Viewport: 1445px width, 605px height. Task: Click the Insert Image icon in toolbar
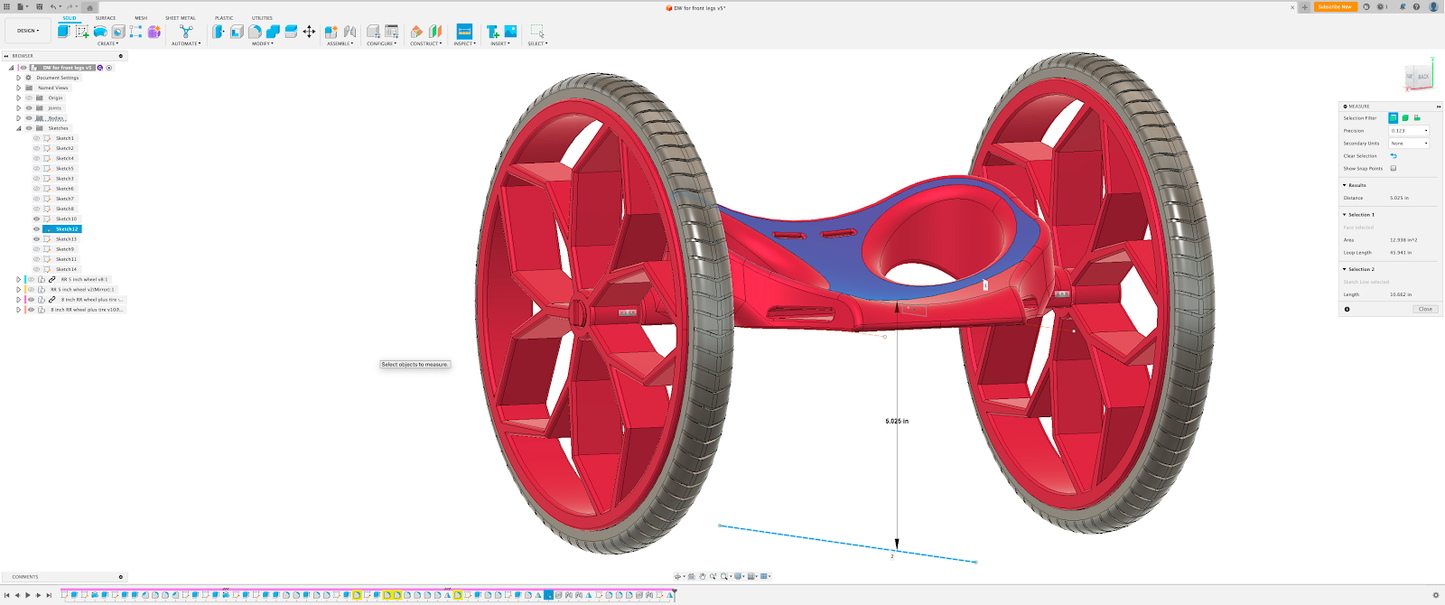click(510, 32)
